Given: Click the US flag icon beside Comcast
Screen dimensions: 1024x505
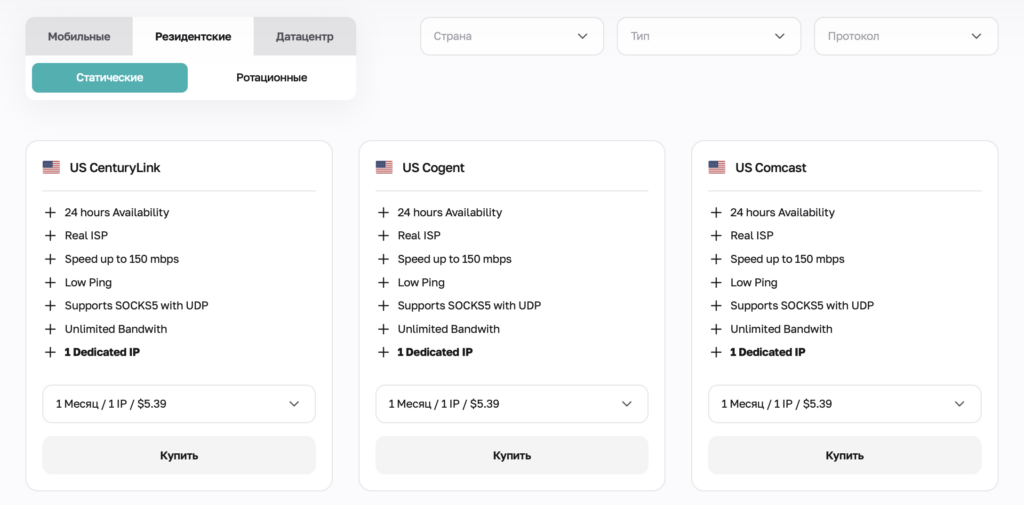Looking at the screenshot, I should 716,168.
